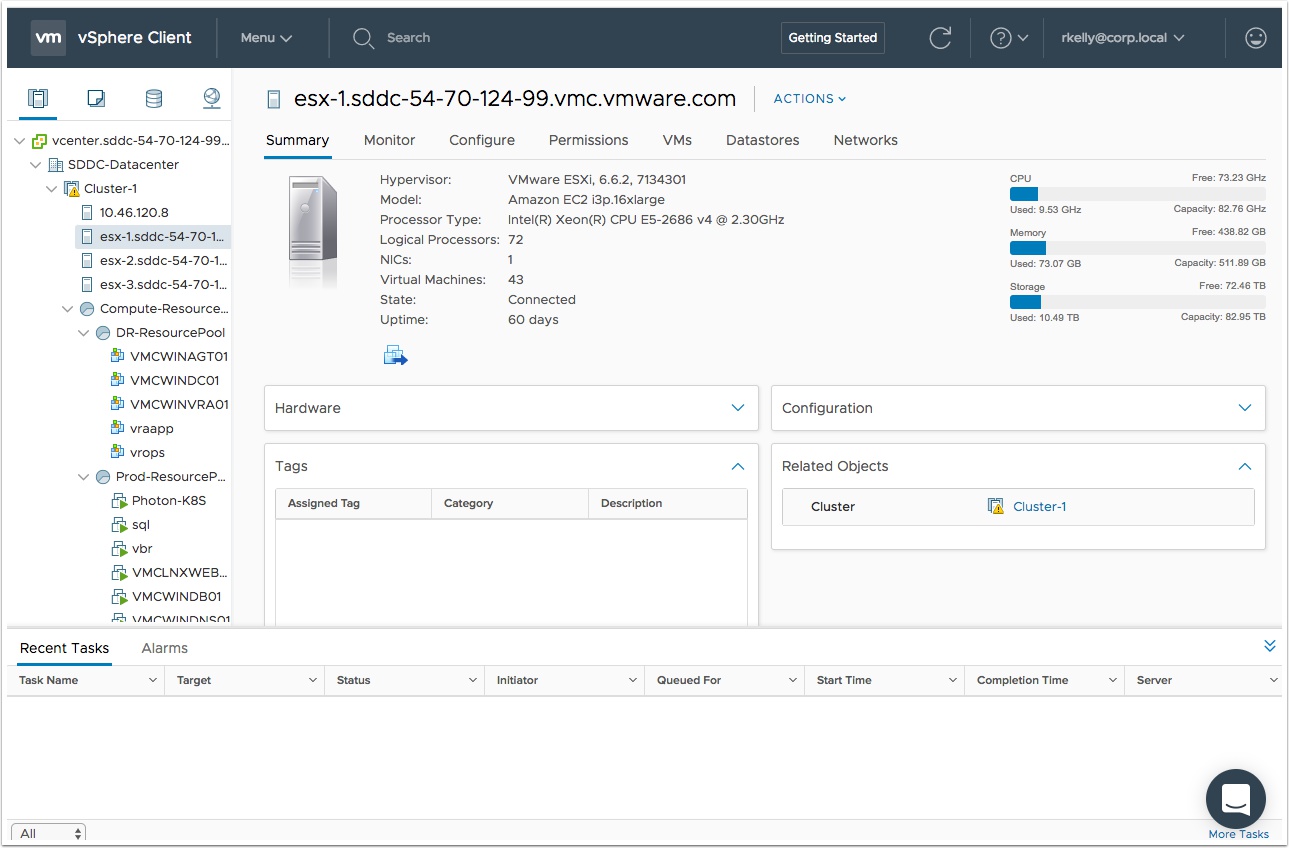Screen dimensions: 1289x848
Task: Click the More Tasks link
Action: 1238,834
